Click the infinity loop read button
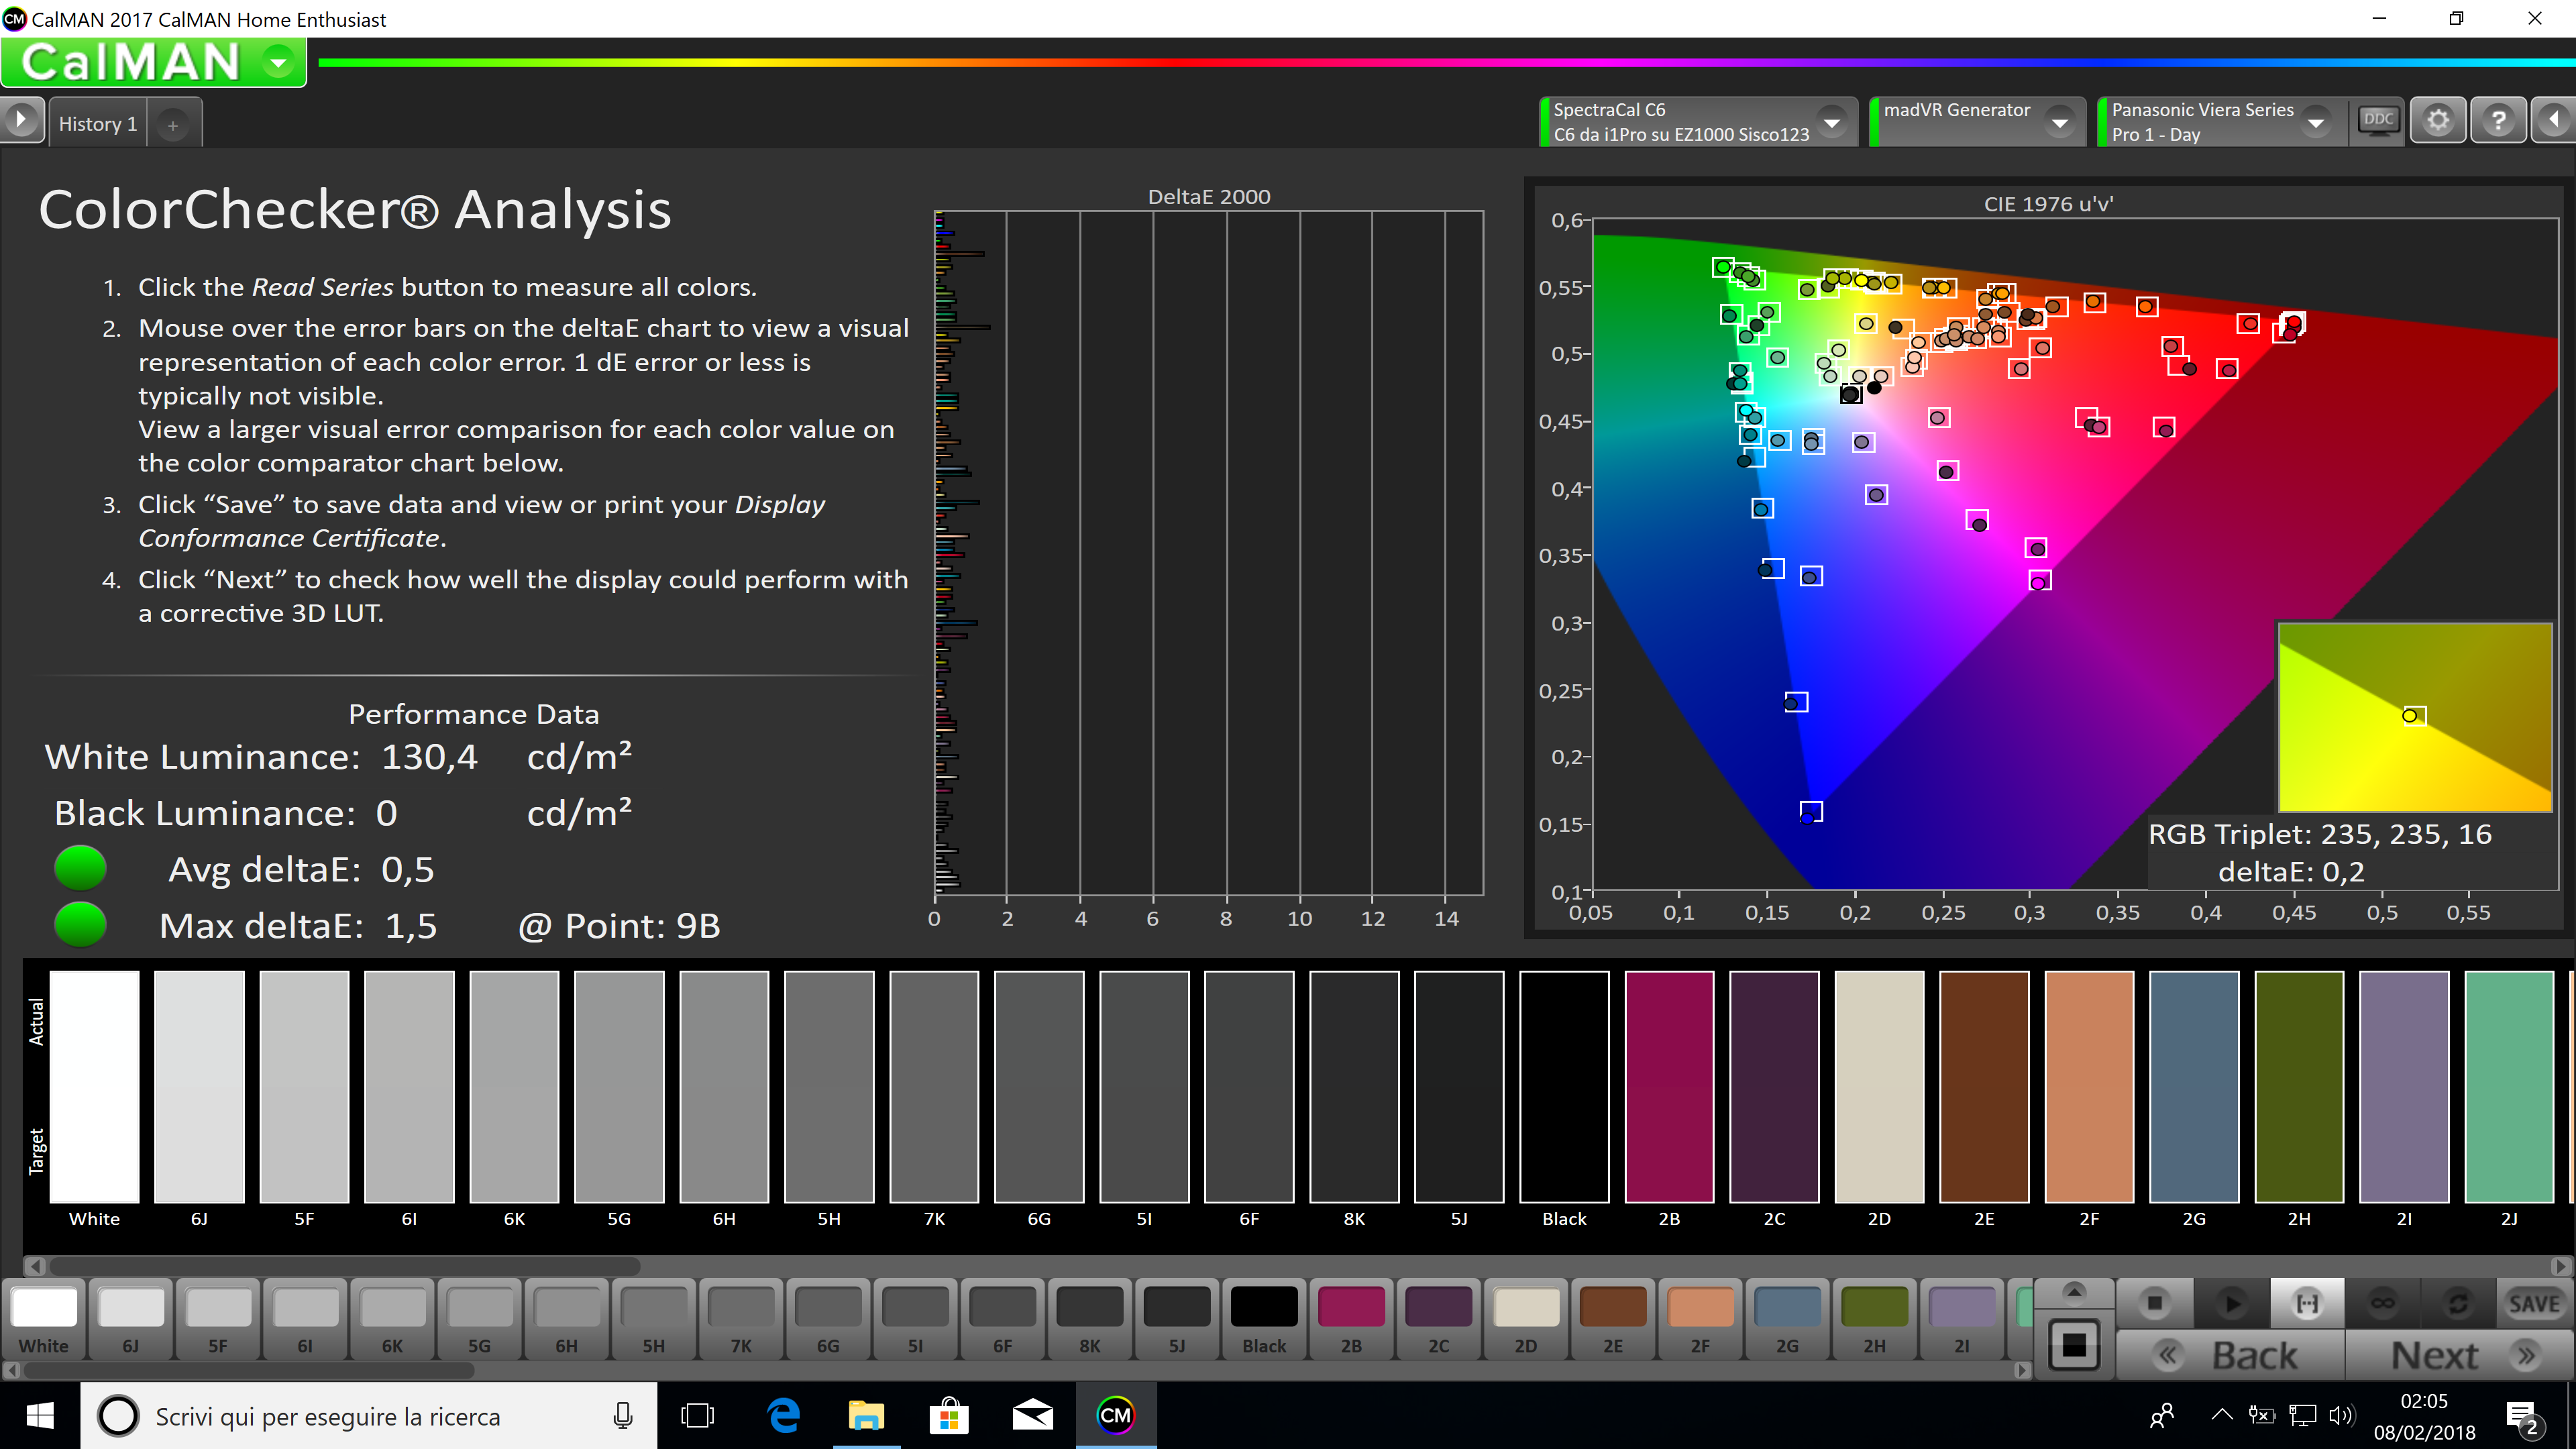Image resolution: width=2576 pixels, height=1449 pixels. (x=2383, y=1303)
